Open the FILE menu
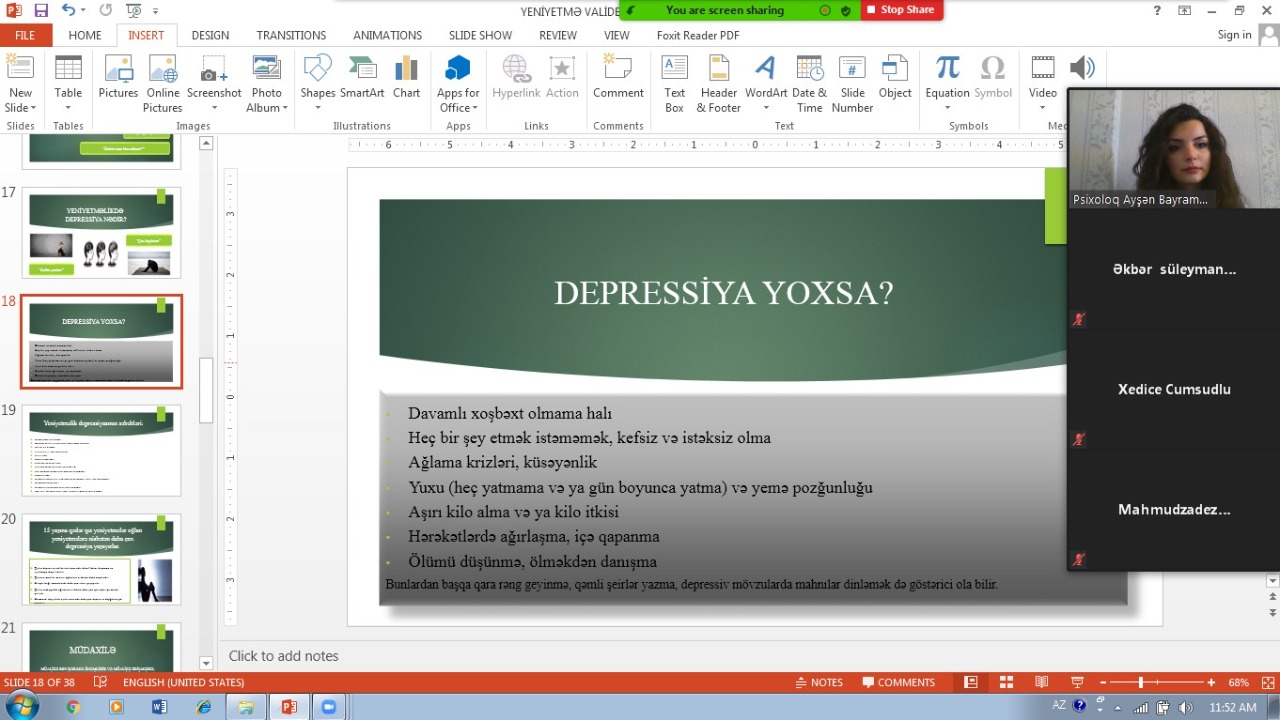The height and width of the screenshot is (720, 1280). click(x=25, y=35)
